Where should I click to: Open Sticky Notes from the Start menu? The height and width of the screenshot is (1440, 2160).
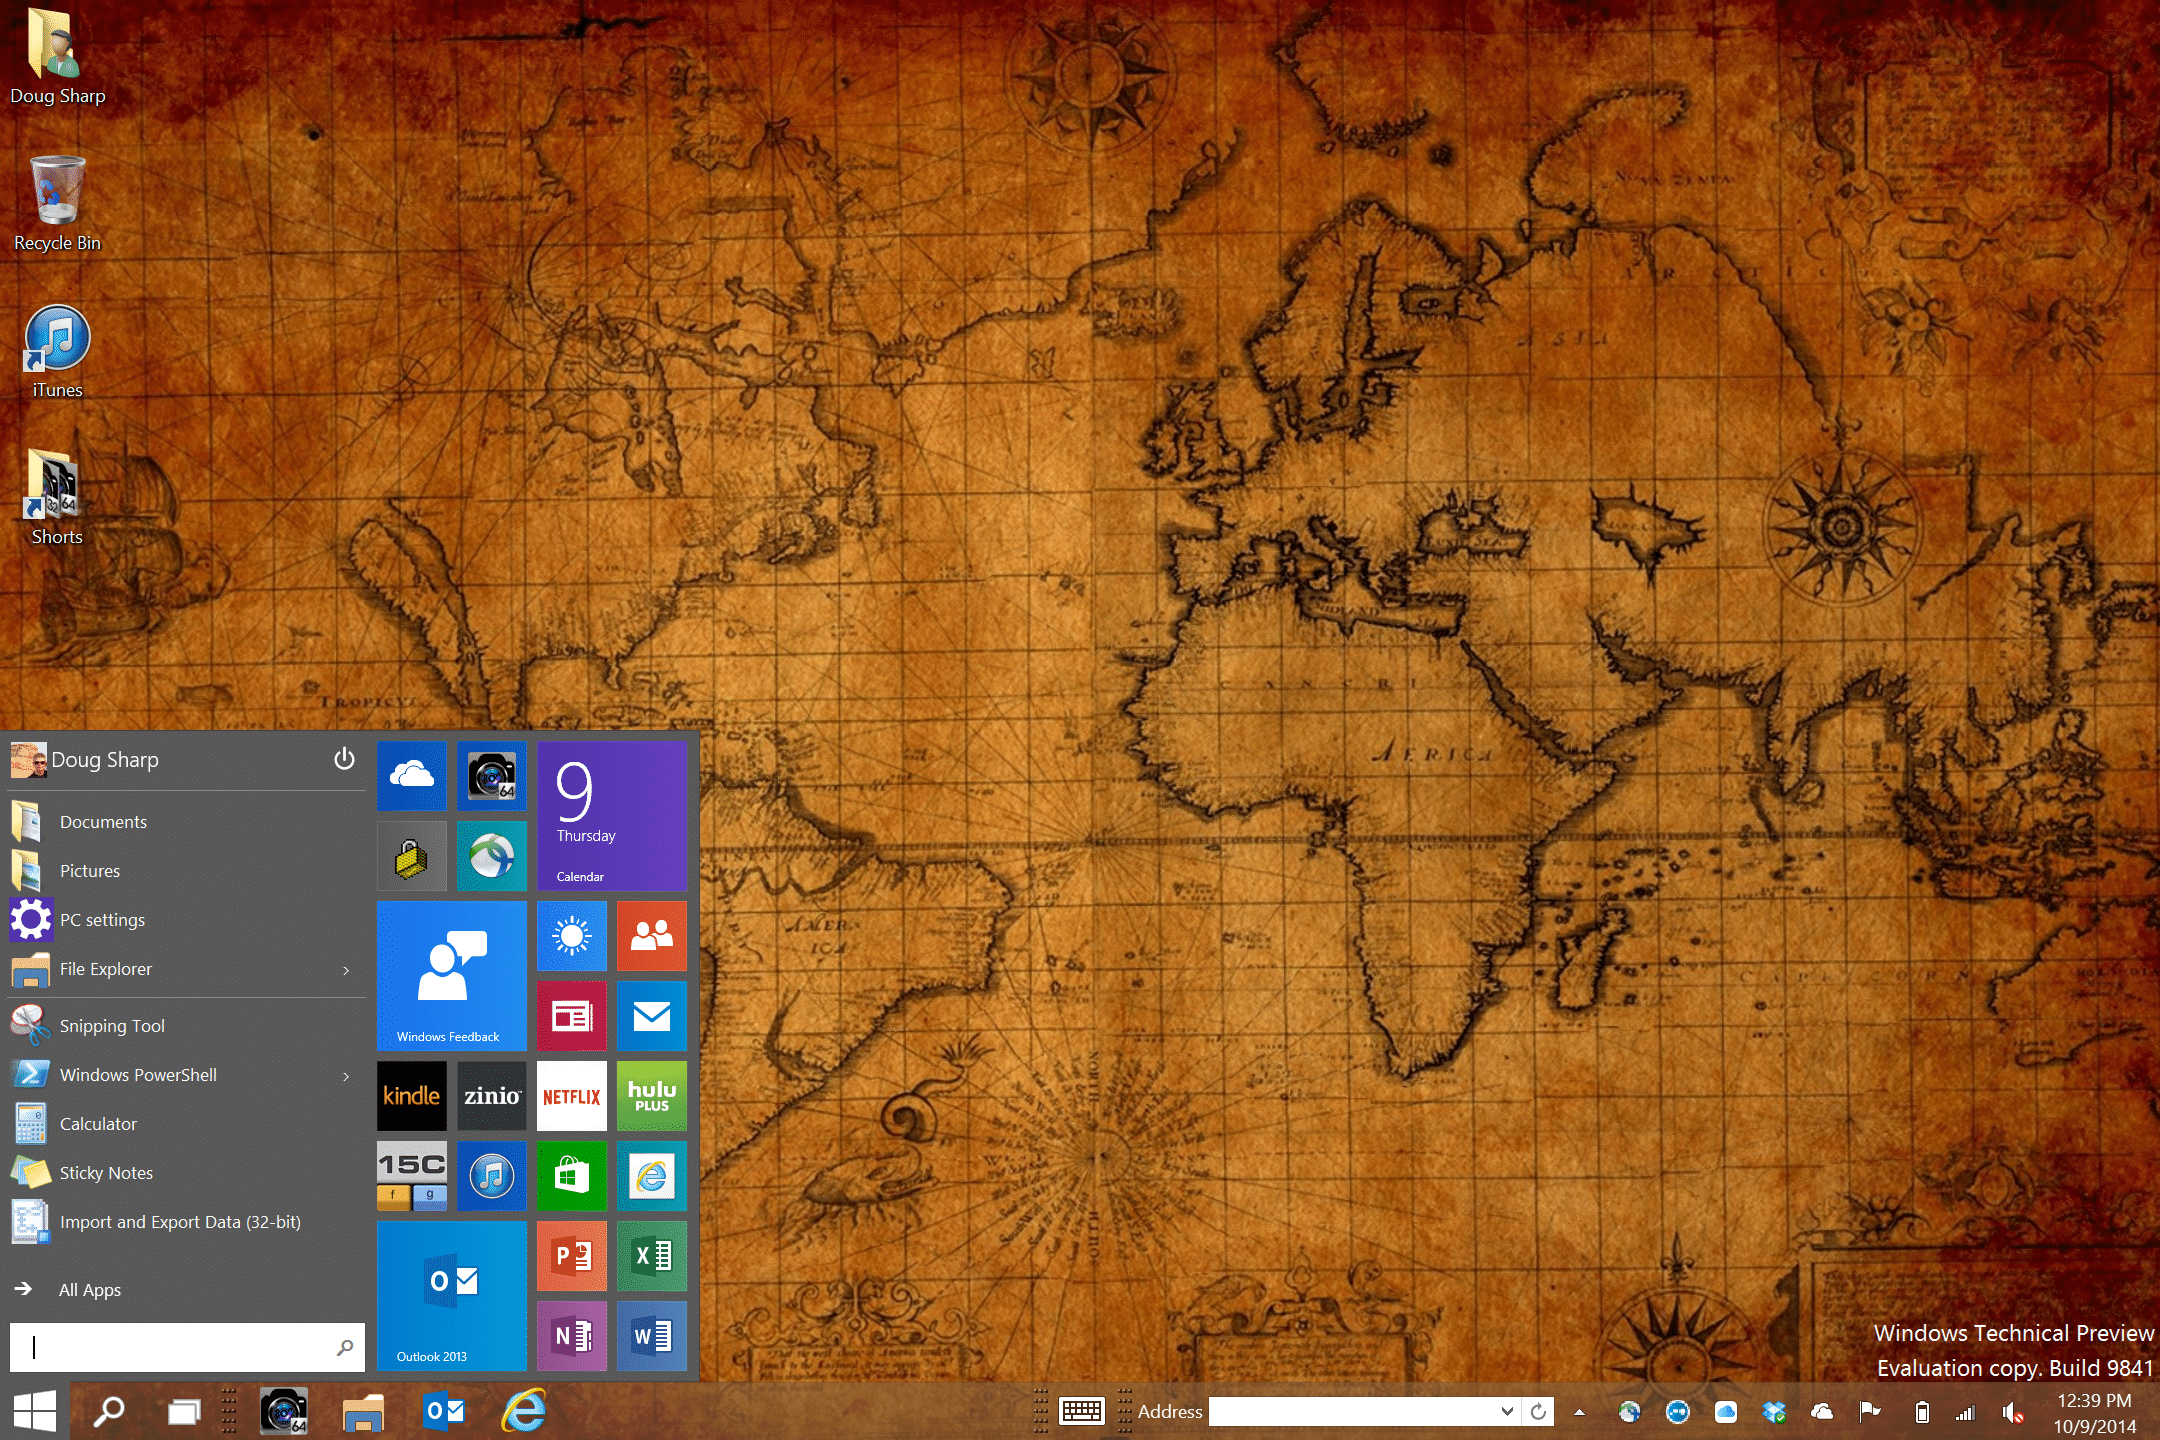tap(186, 1173)
